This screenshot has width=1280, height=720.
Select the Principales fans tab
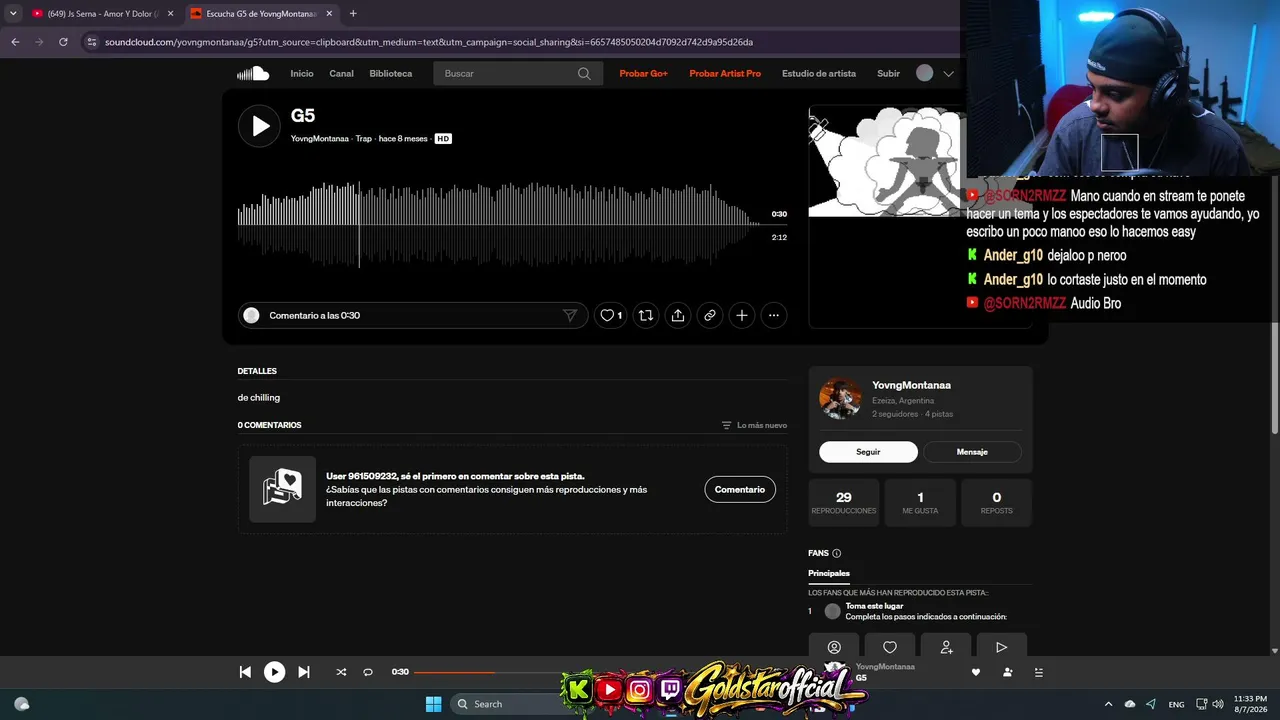829,574
